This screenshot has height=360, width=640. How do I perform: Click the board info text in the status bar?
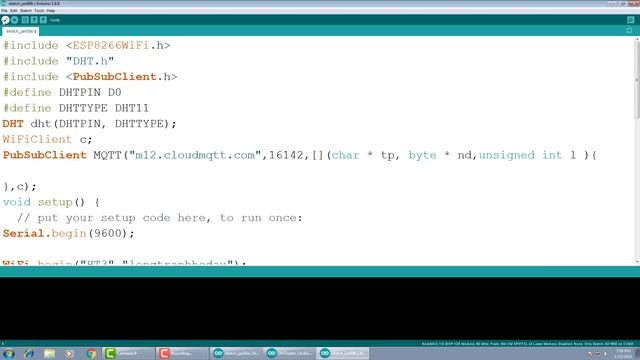pyautogui.click(x=527, y=344)
